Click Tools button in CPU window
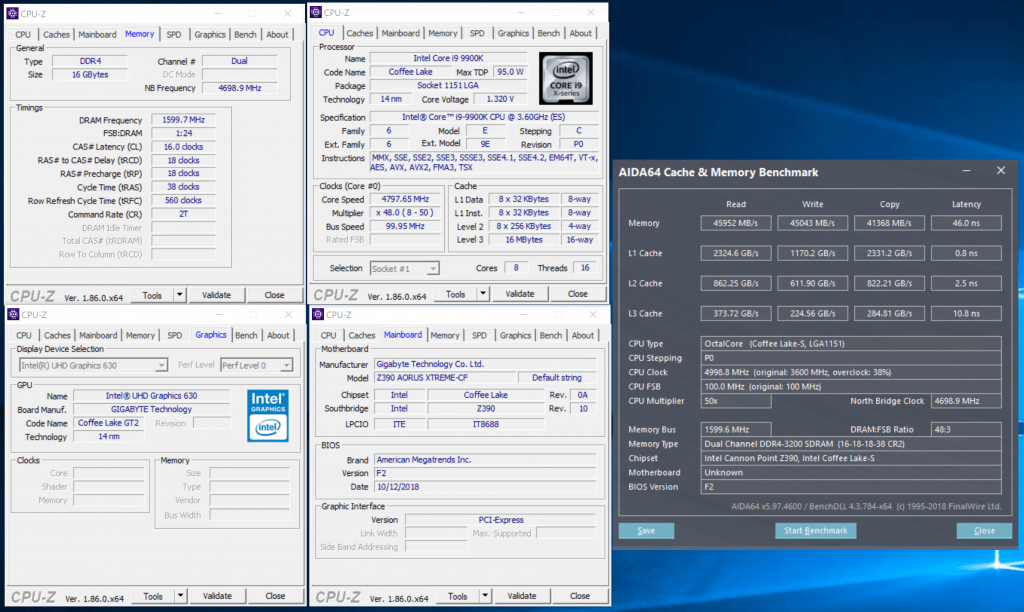 tap(455, 294)
